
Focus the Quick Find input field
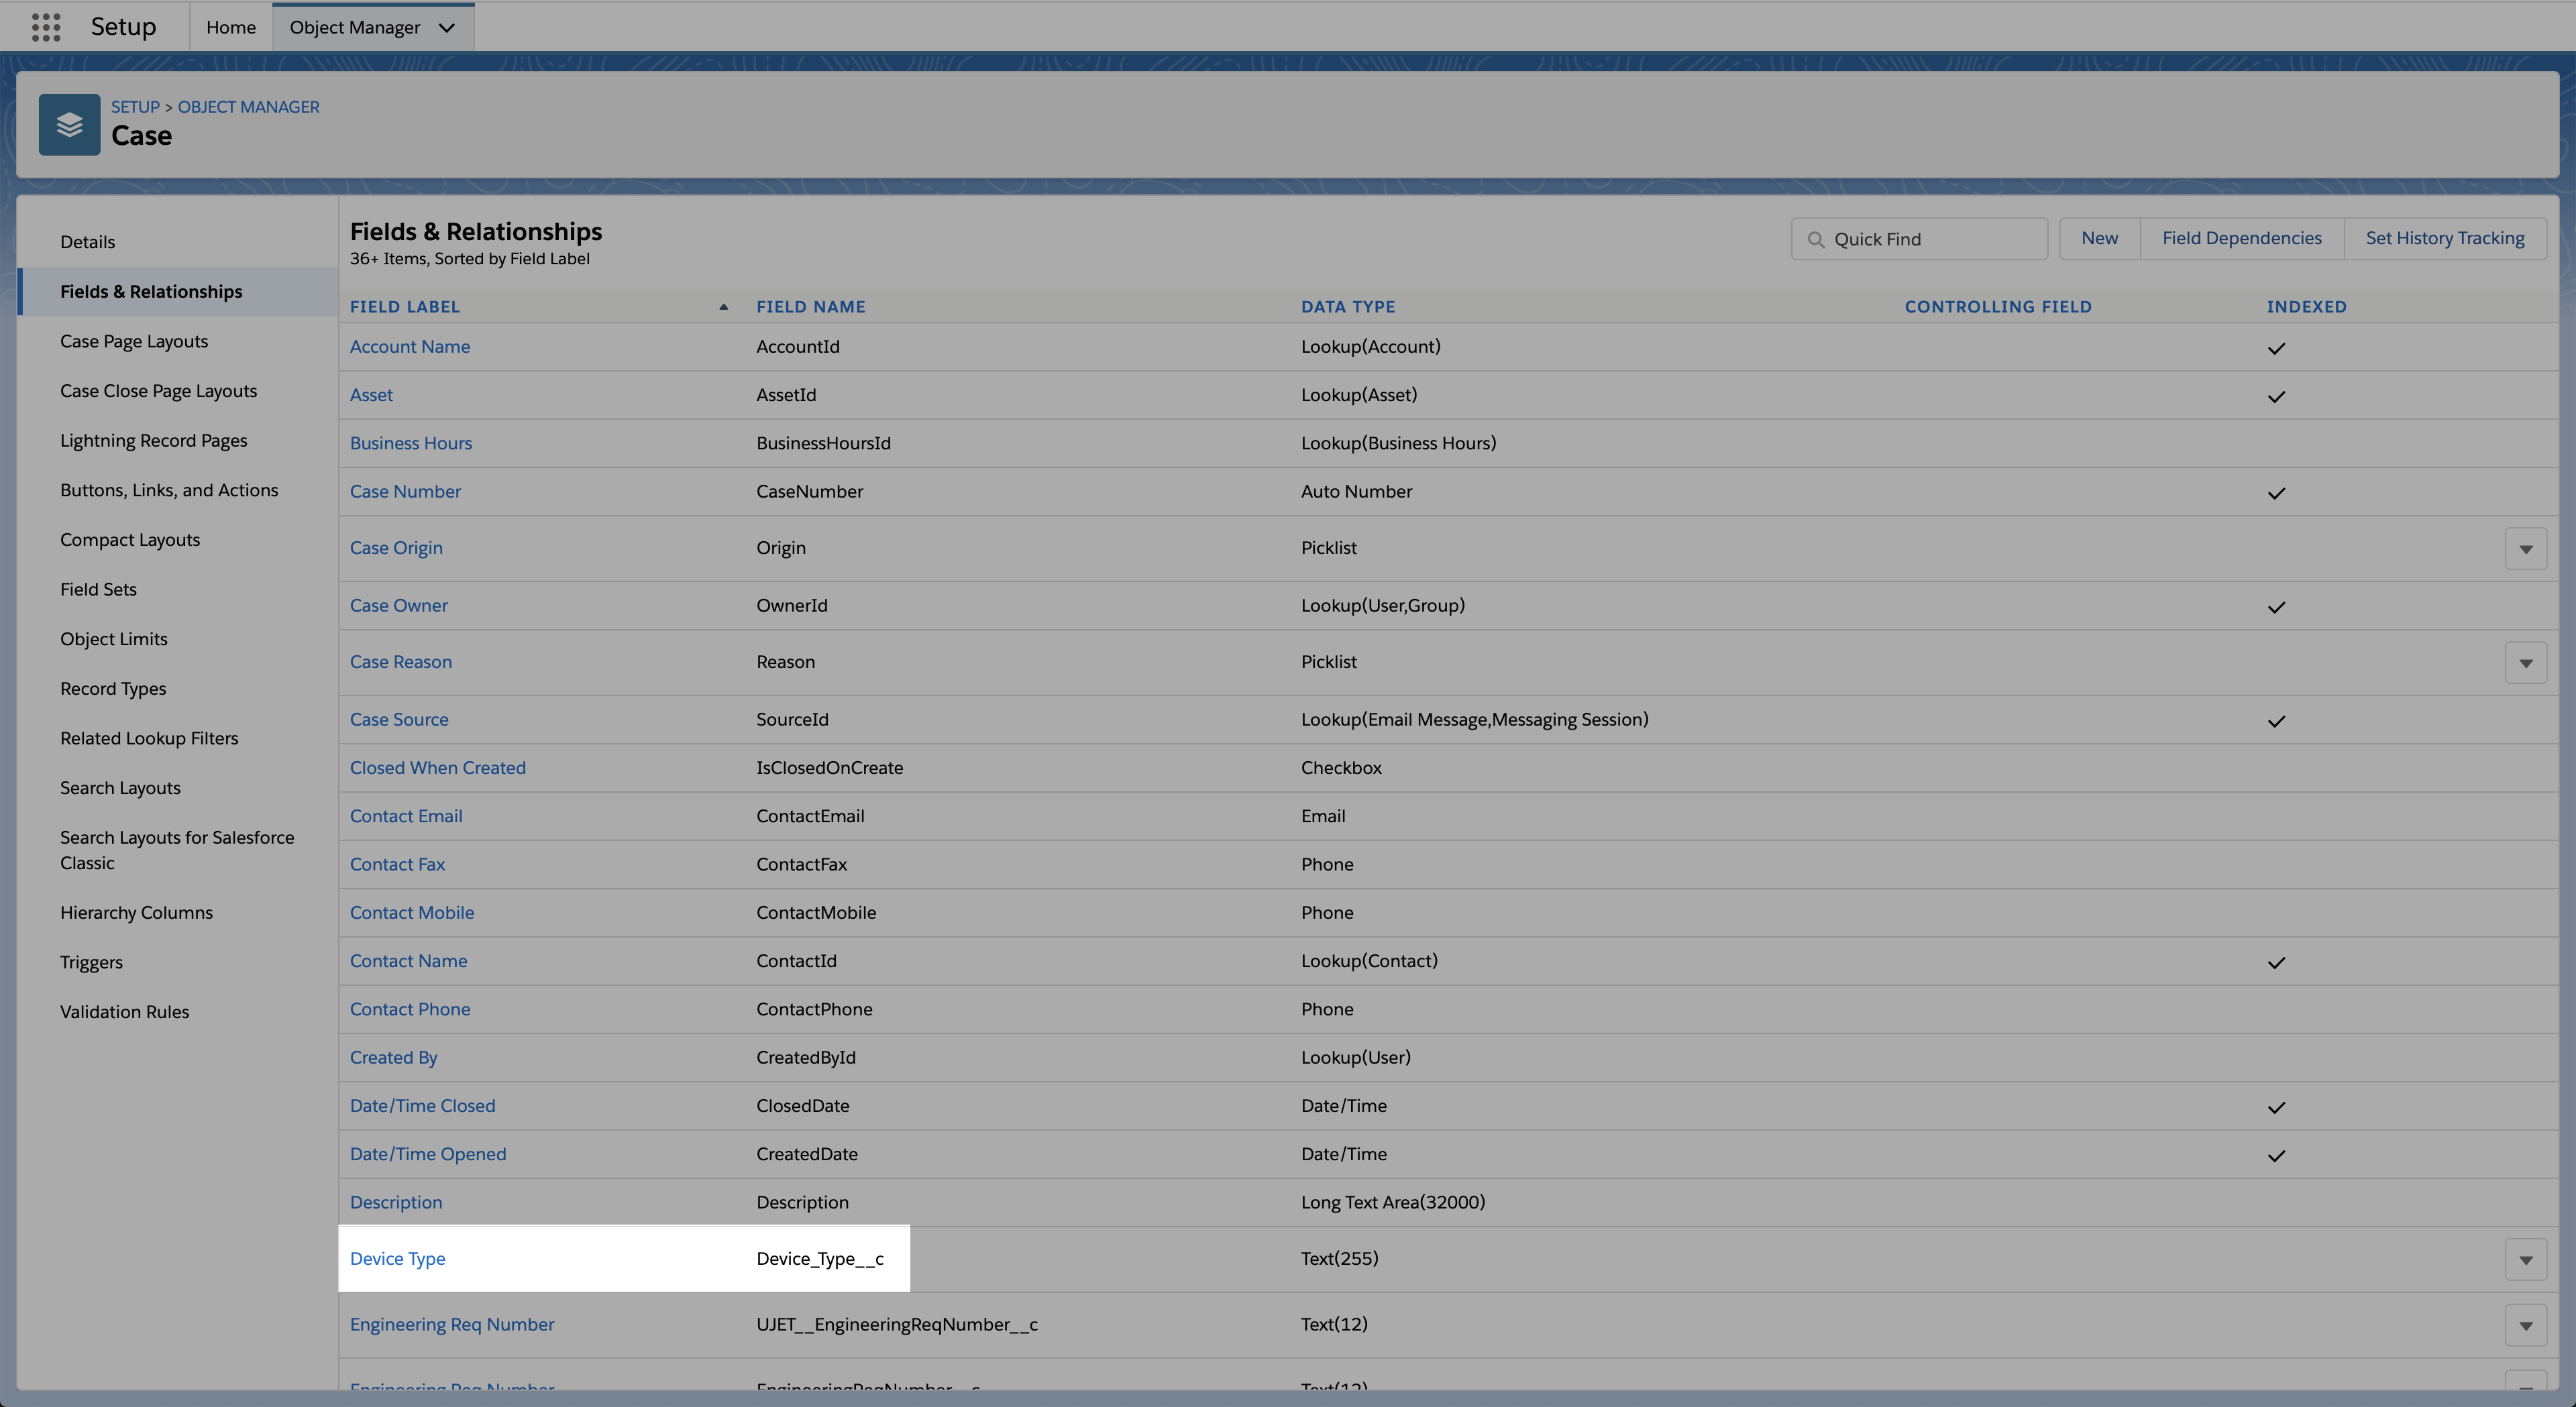coord(1930,239)
